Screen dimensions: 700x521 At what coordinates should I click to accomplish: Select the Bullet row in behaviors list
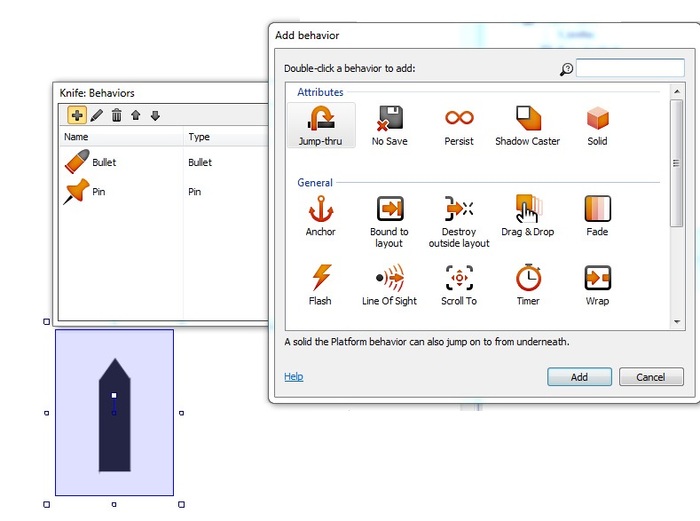pyautogui.click(x=163, y=162)
